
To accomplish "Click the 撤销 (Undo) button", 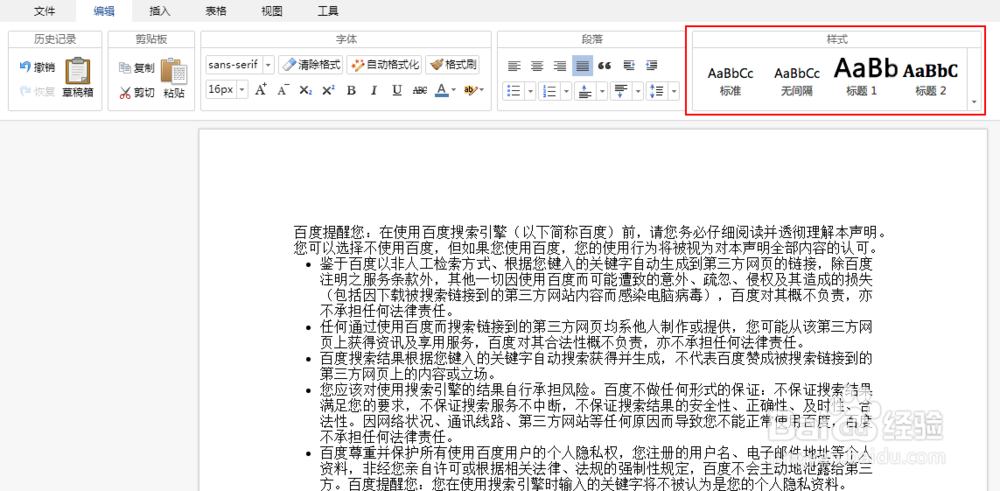I will [x=37, y=67].
